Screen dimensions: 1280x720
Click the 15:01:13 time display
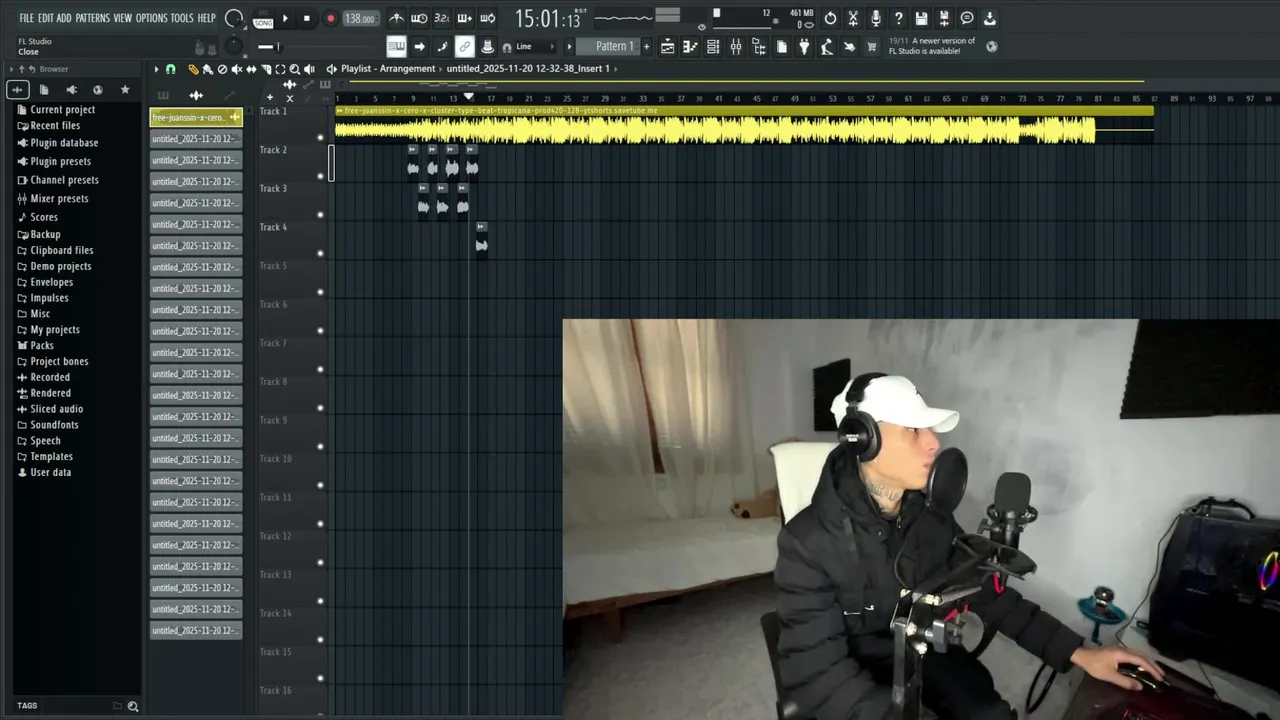550,18
